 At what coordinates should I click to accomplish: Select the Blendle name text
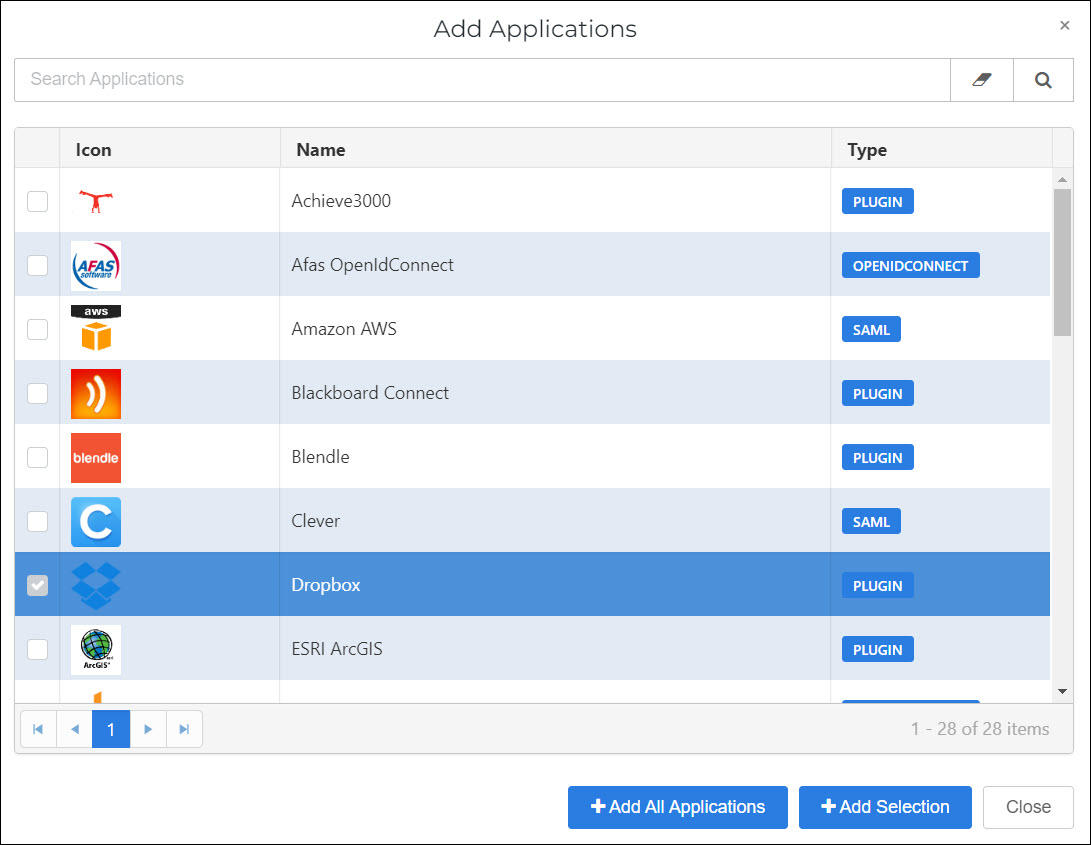pyautogui.click(x=320, y=457)
